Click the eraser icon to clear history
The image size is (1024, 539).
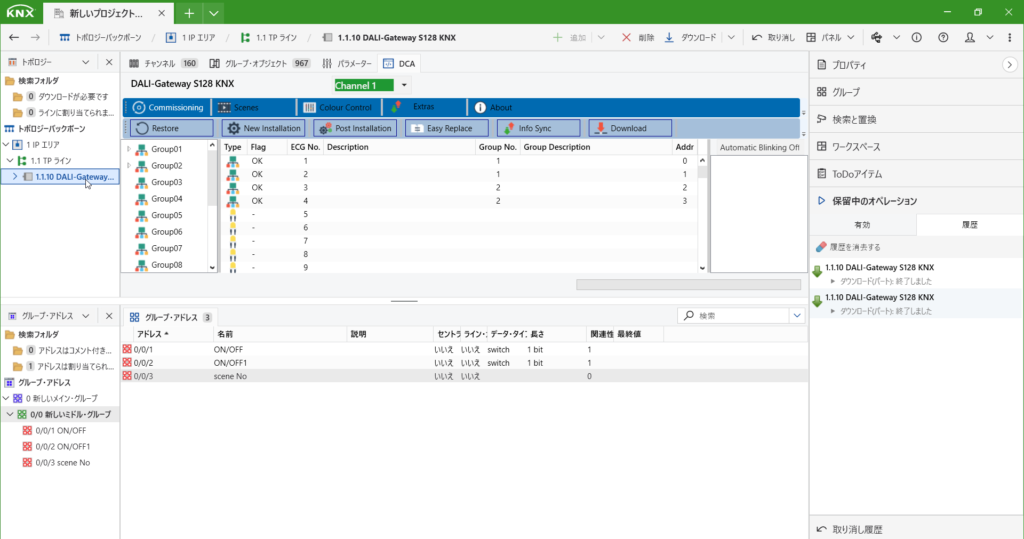pos(821,247)
